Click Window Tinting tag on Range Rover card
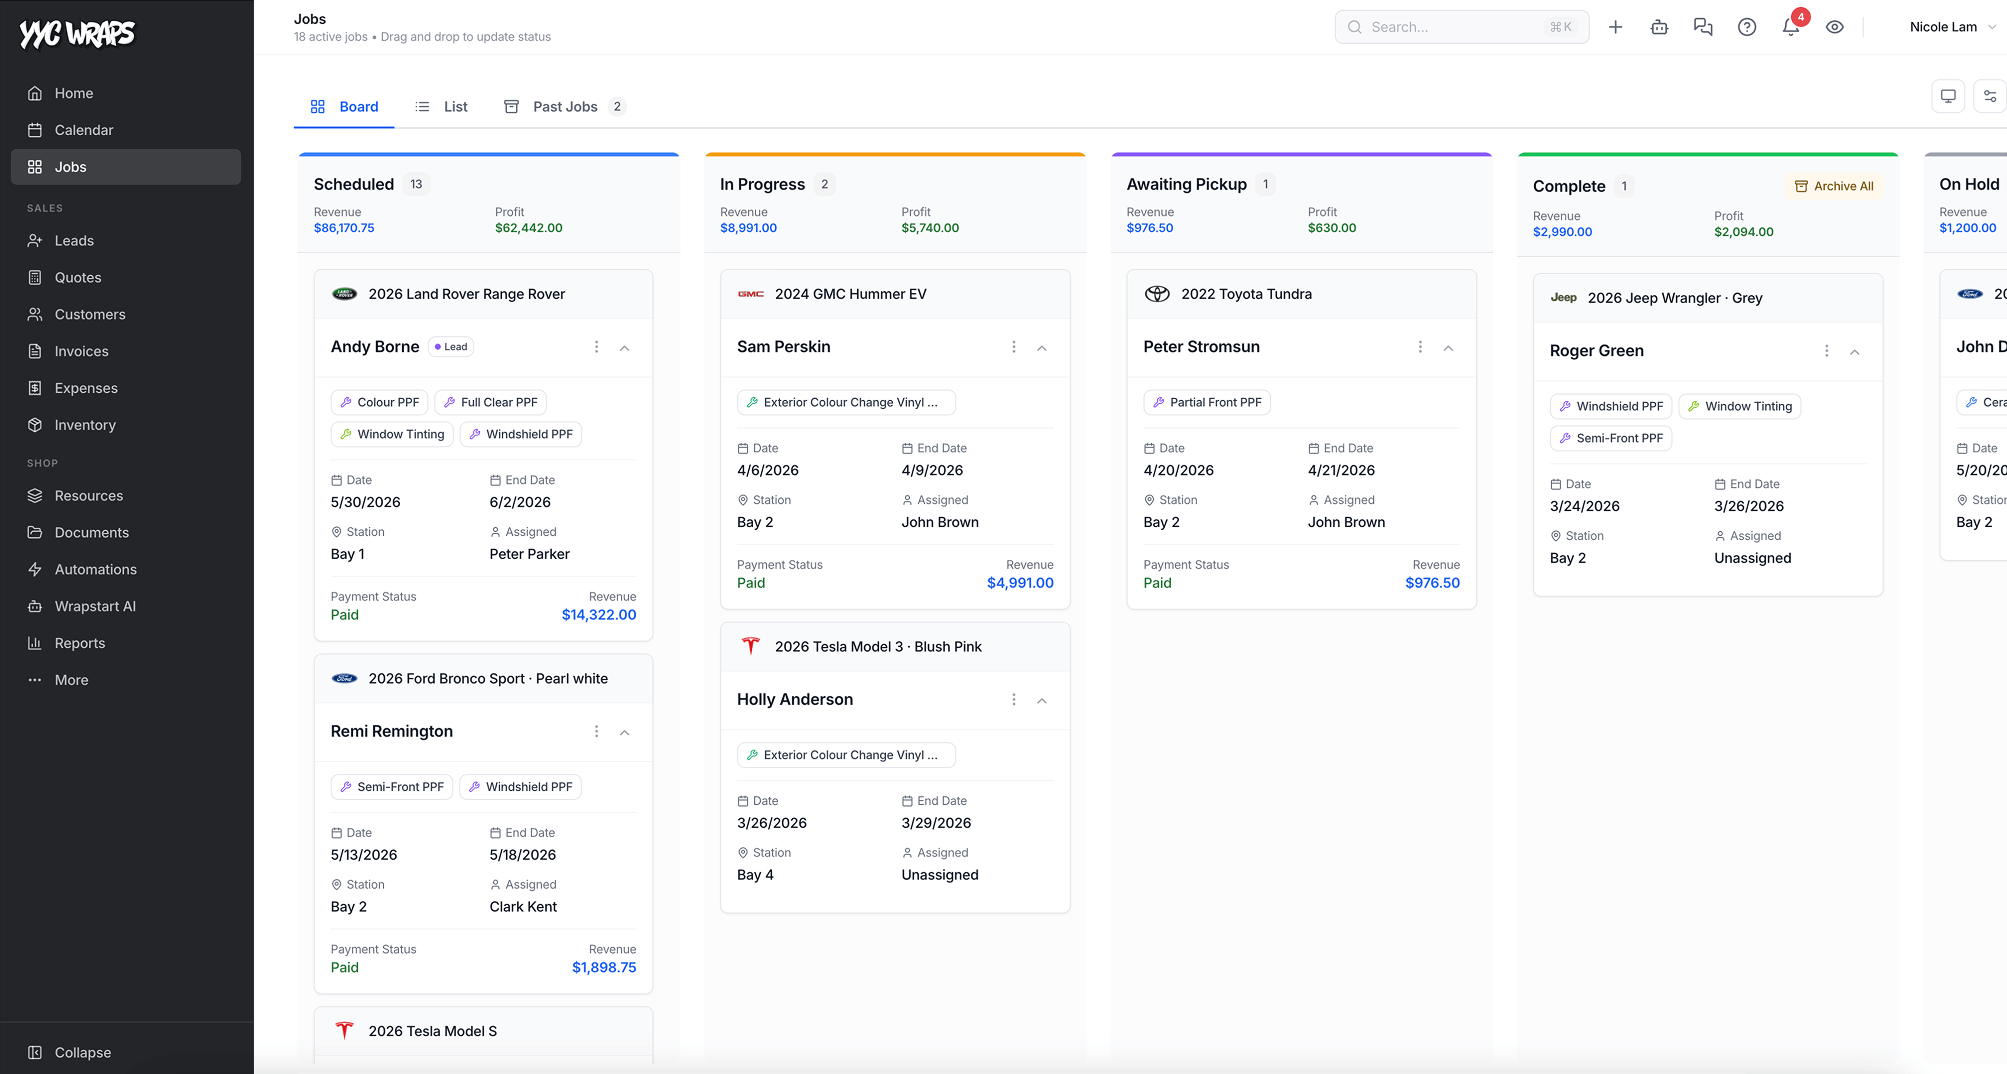The image size is (2007, 1074). [392, 435]
